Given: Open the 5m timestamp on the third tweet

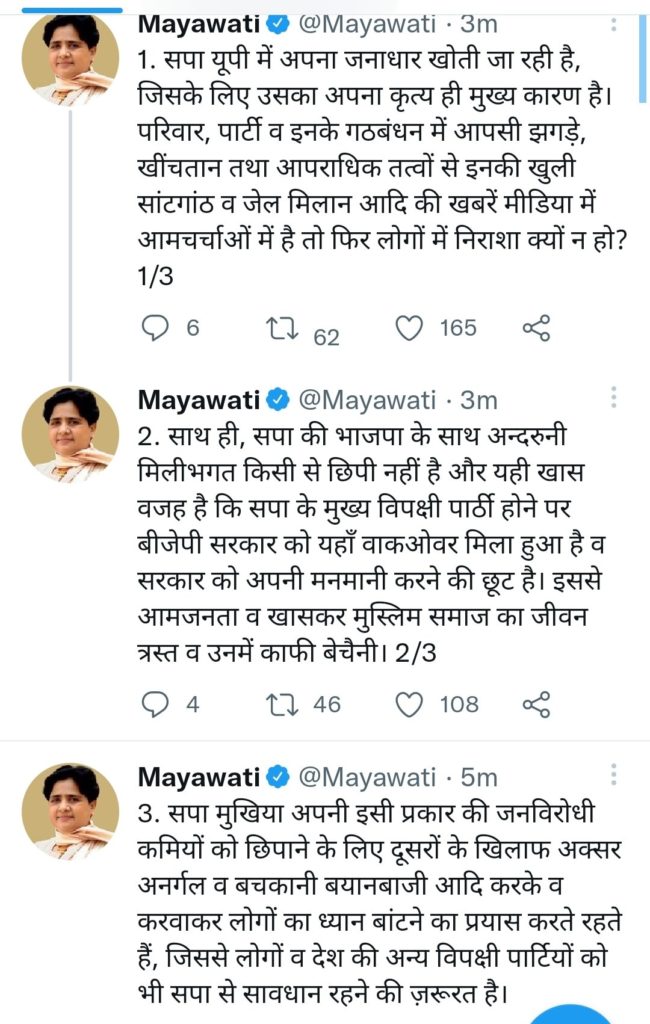Looking at the screenshot, I should 479,777.
